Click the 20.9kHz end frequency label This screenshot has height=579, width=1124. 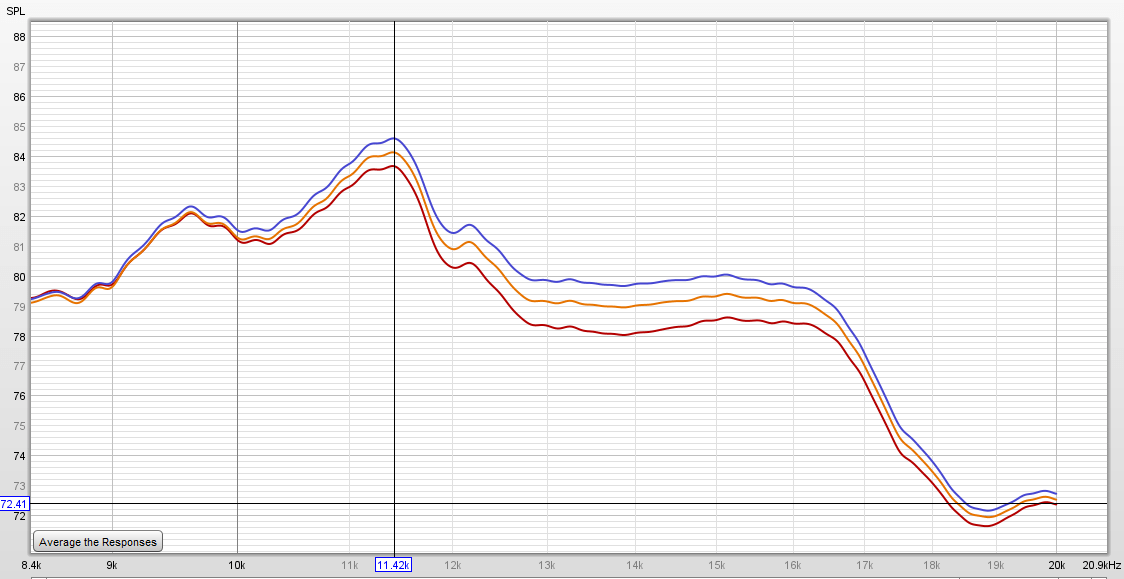click(x=1100, y=565)
